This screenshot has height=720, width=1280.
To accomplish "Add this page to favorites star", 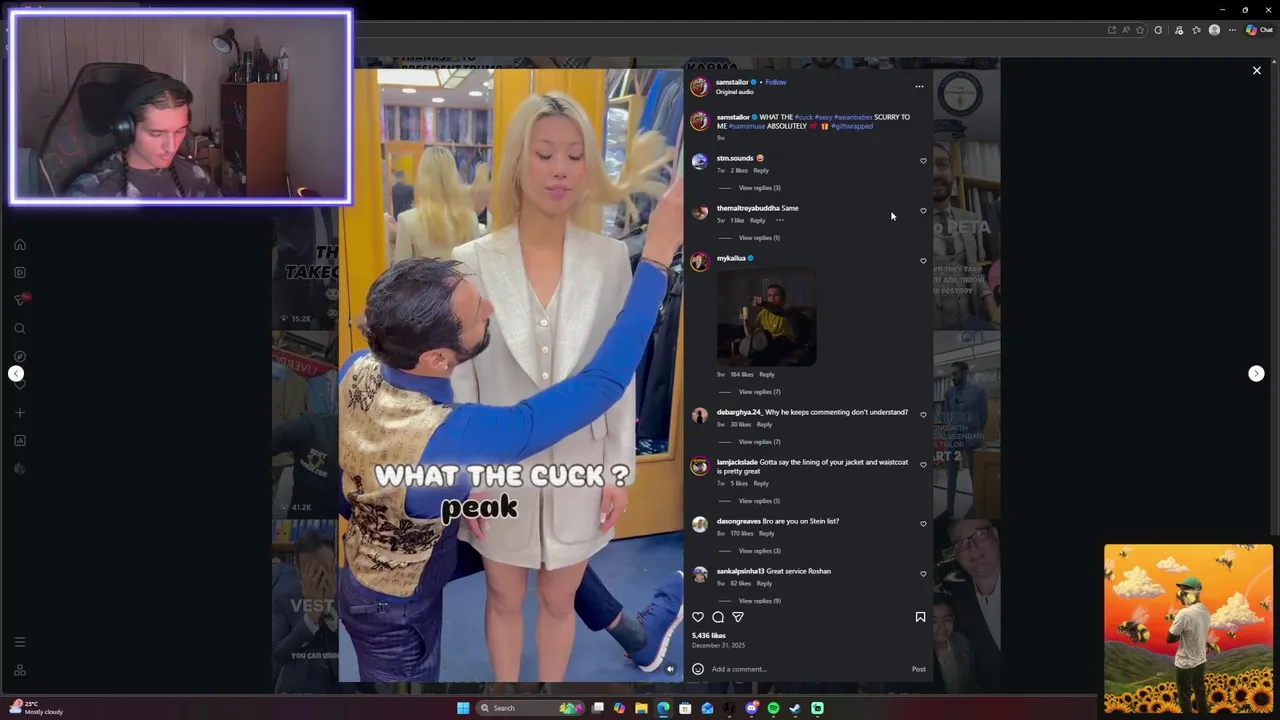I will [x=1140, y=30].
